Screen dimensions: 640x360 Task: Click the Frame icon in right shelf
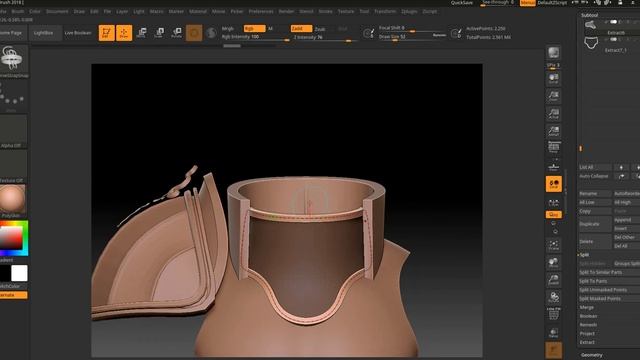[x=553, y=245]
